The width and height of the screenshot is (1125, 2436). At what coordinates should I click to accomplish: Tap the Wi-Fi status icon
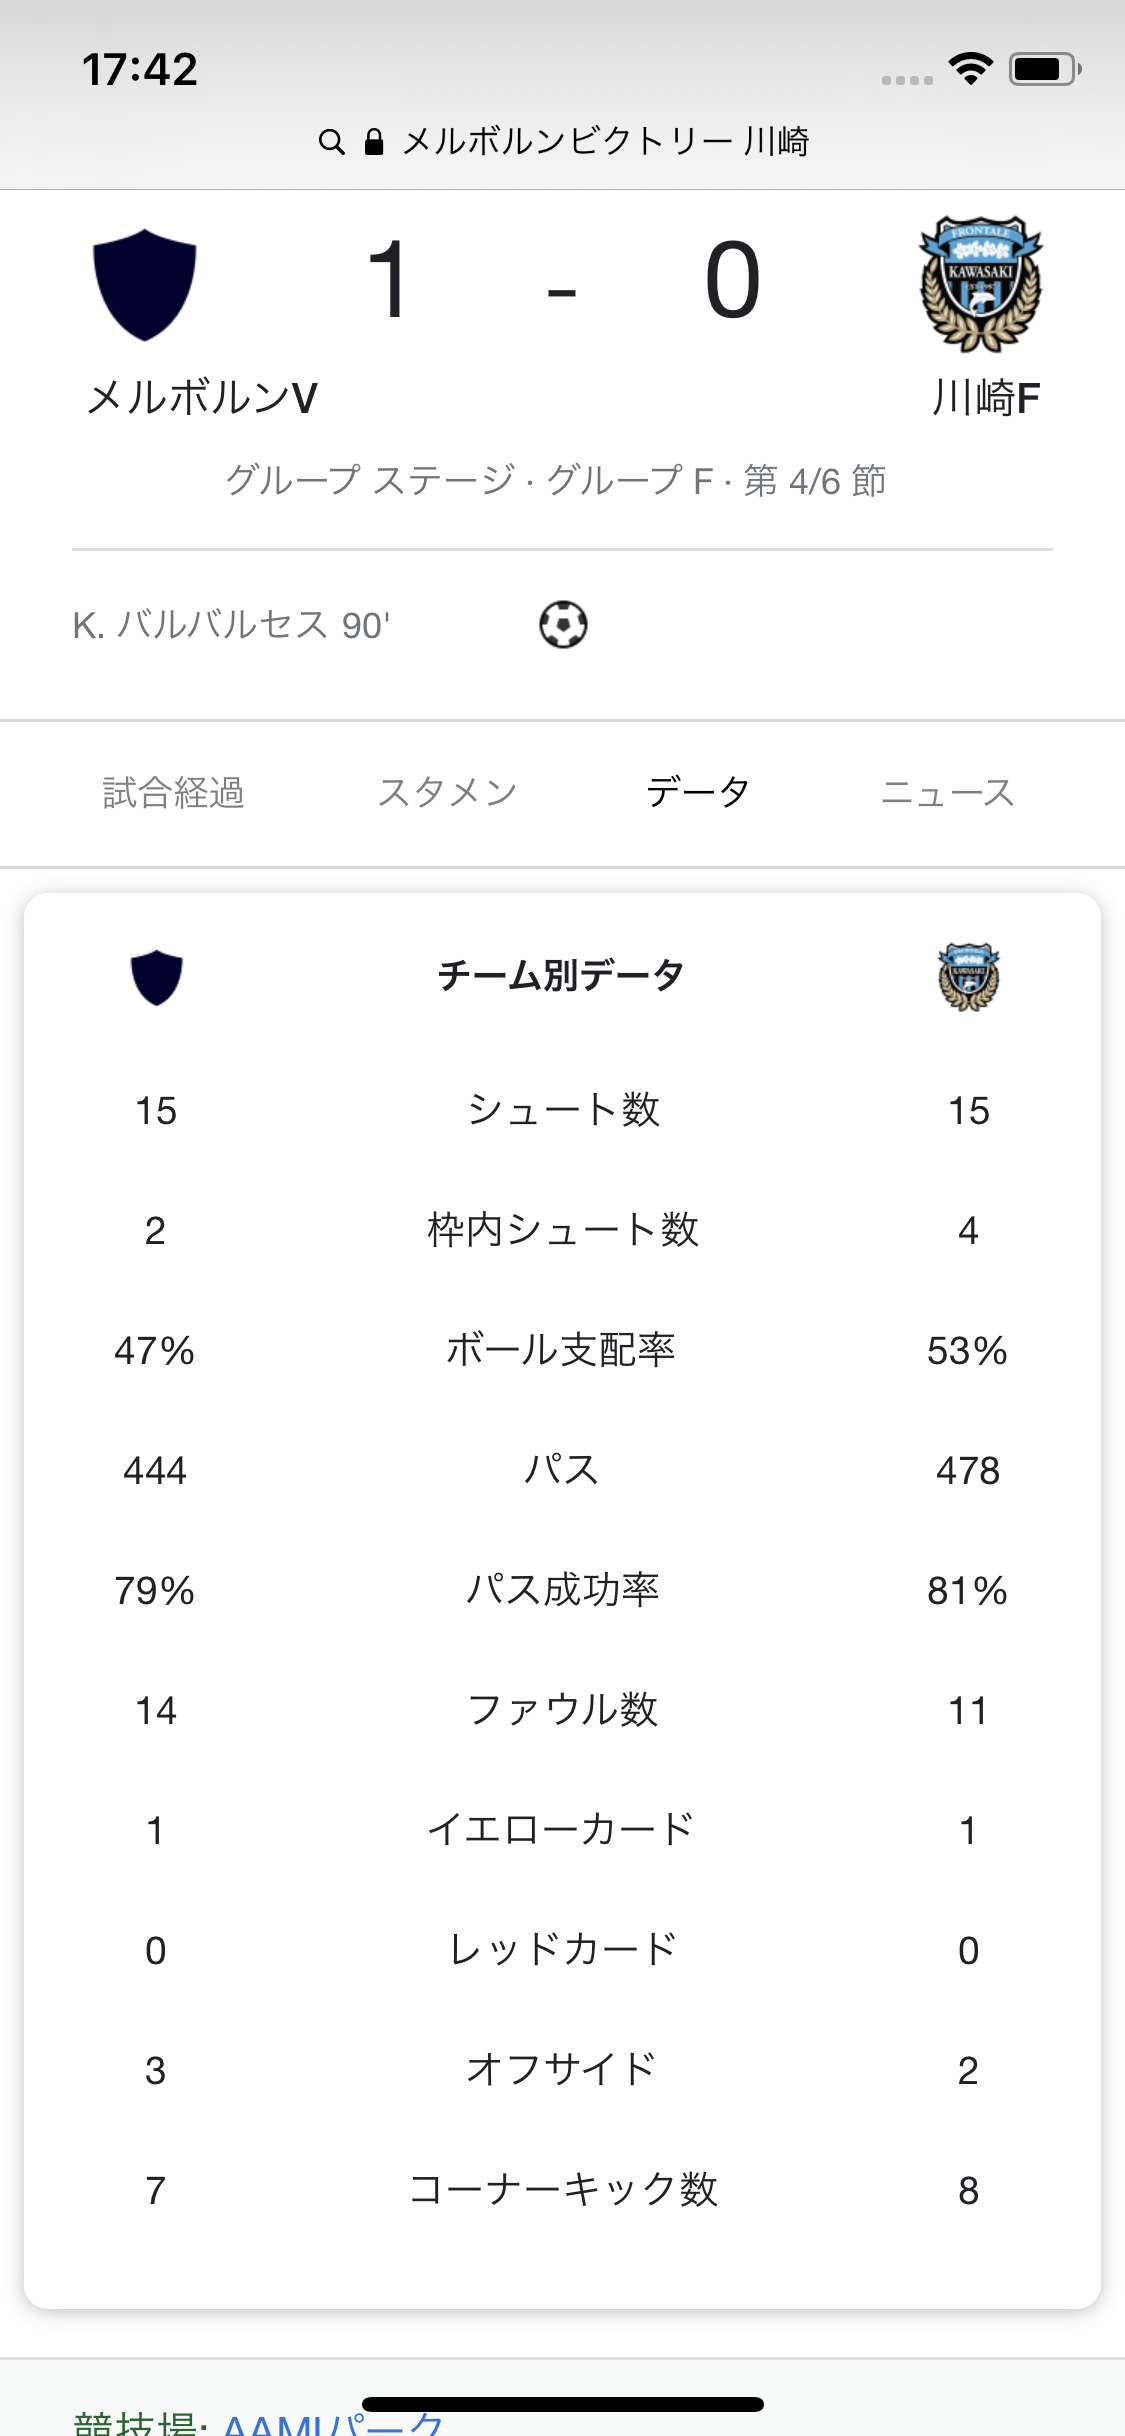[970, 69]
